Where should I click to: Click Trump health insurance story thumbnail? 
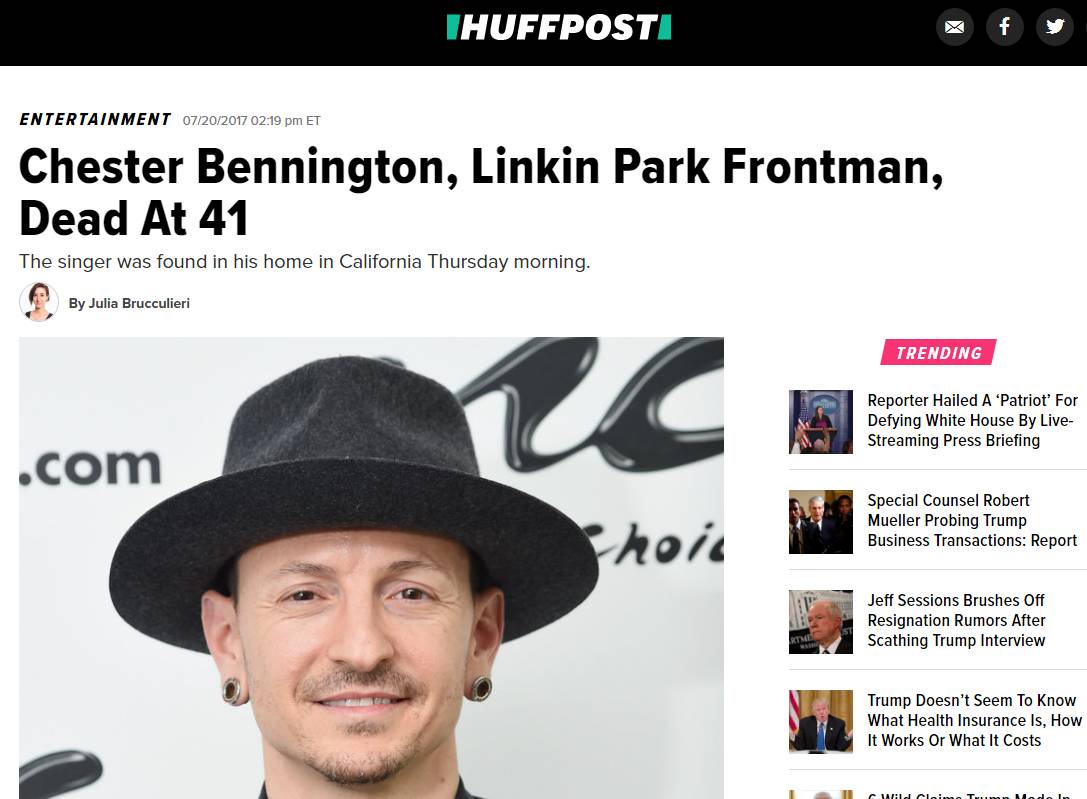[x=821, y=721]
